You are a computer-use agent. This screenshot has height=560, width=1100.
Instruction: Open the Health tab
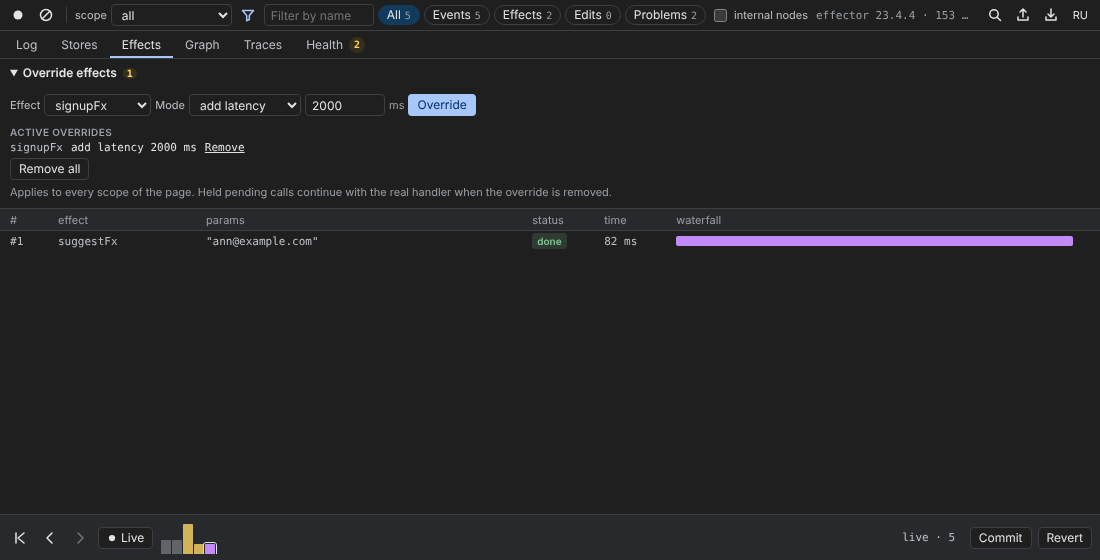334,44
